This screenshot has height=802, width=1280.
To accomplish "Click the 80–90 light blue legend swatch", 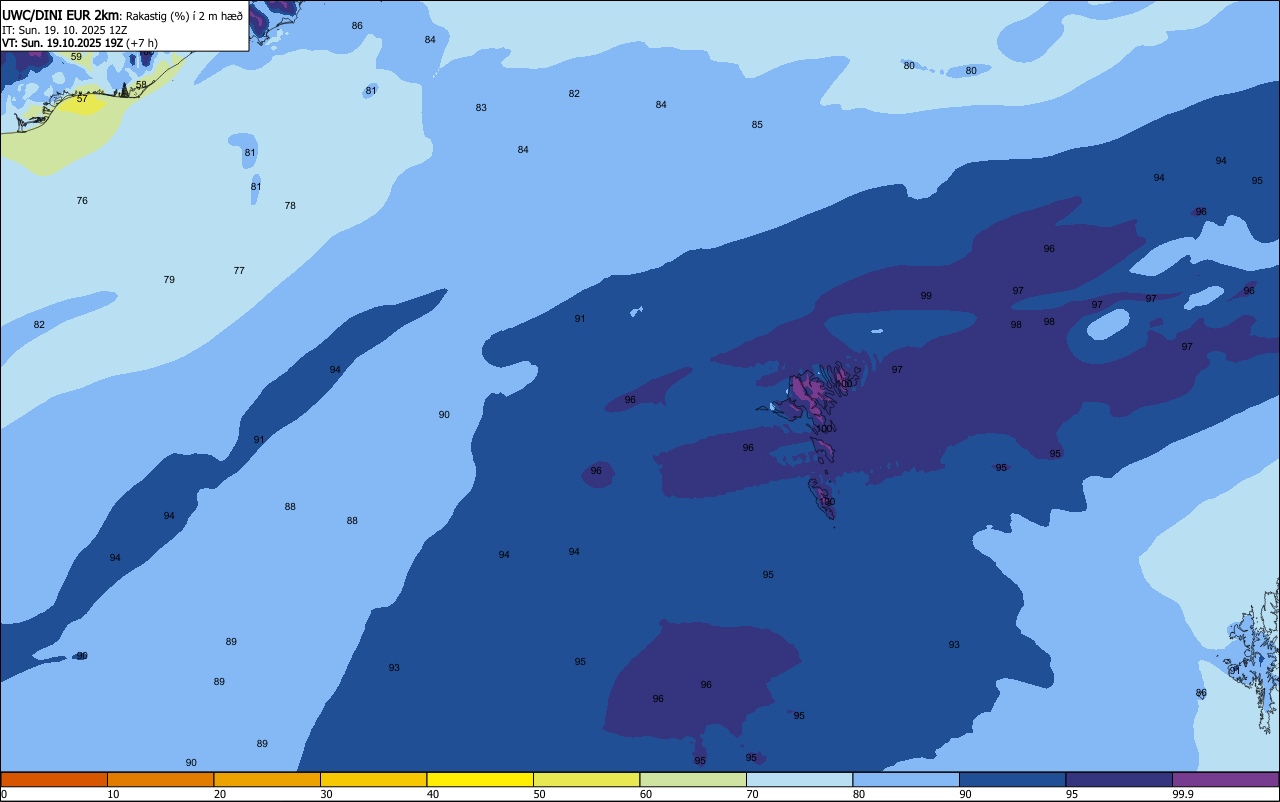I will [x=906, y=779].
